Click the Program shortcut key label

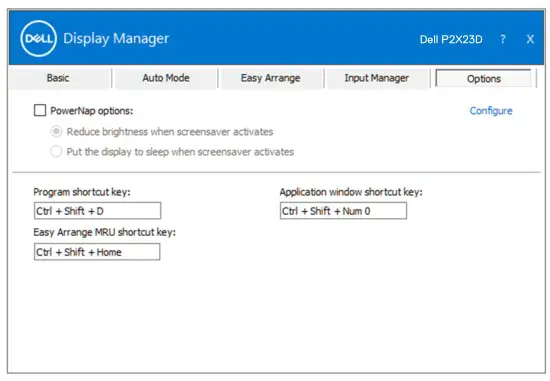(x=82, y=192)
